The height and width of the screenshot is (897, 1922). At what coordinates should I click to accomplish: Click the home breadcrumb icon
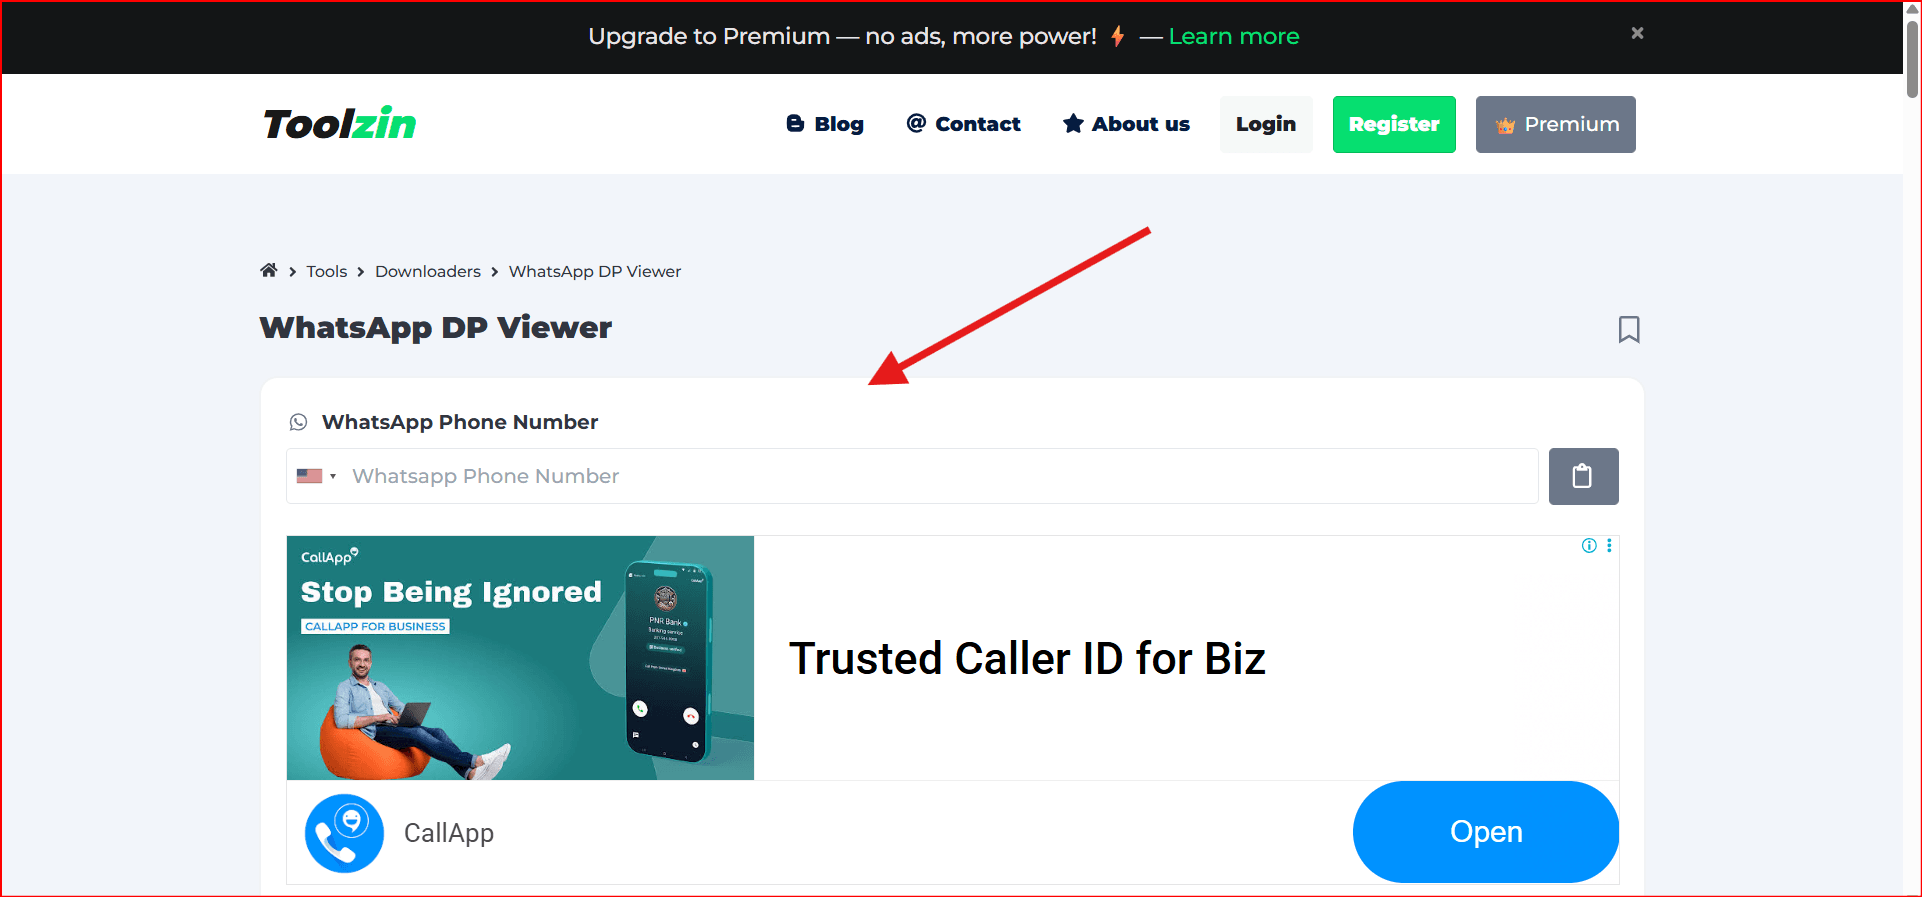tap(268, 271)
